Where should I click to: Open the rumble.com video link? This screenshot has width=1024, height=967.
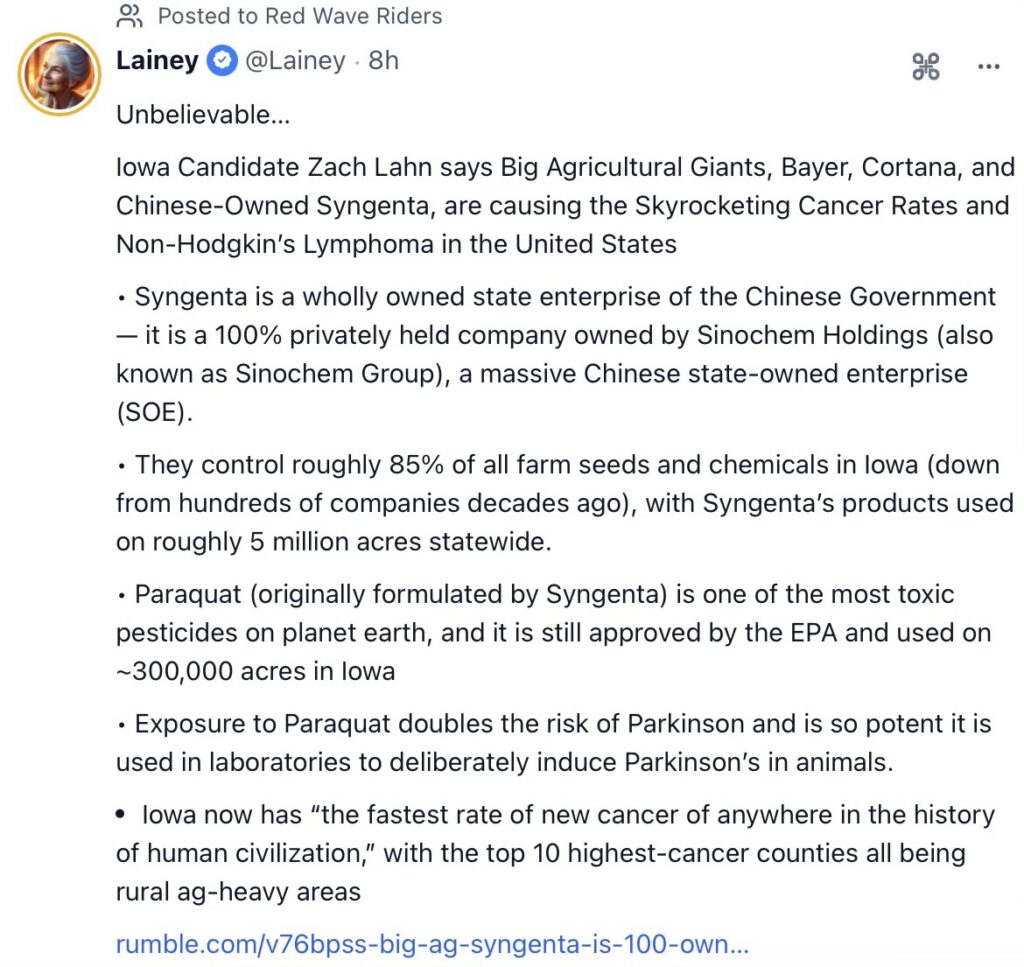click(432, 944)
